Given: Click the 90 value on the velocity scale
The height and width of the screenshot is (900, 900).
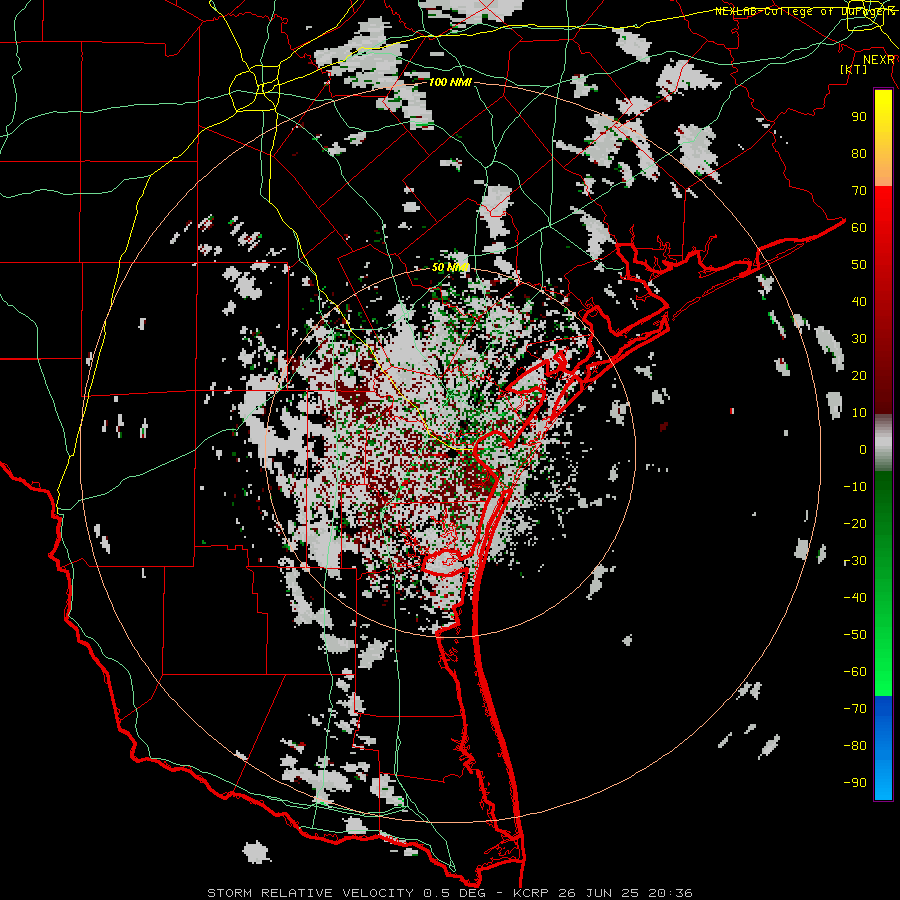Looking at the screenshot, I should pos(859,117).
